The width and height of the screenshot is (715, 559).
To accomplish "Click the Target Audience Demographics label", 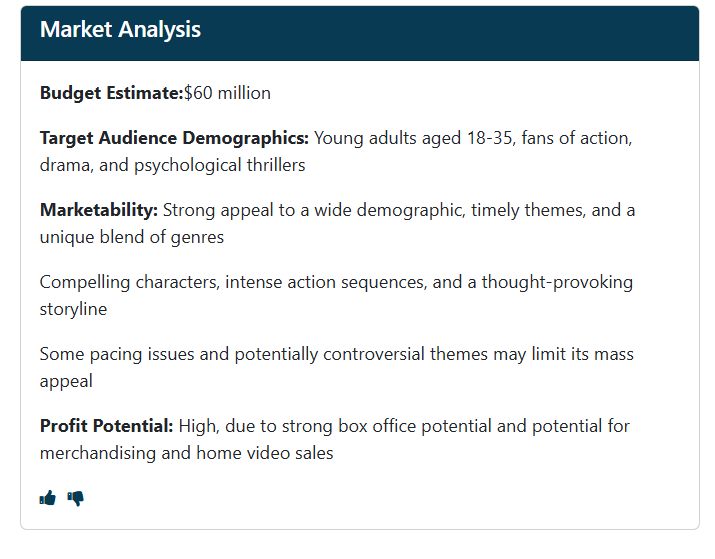I will (174, 138).
